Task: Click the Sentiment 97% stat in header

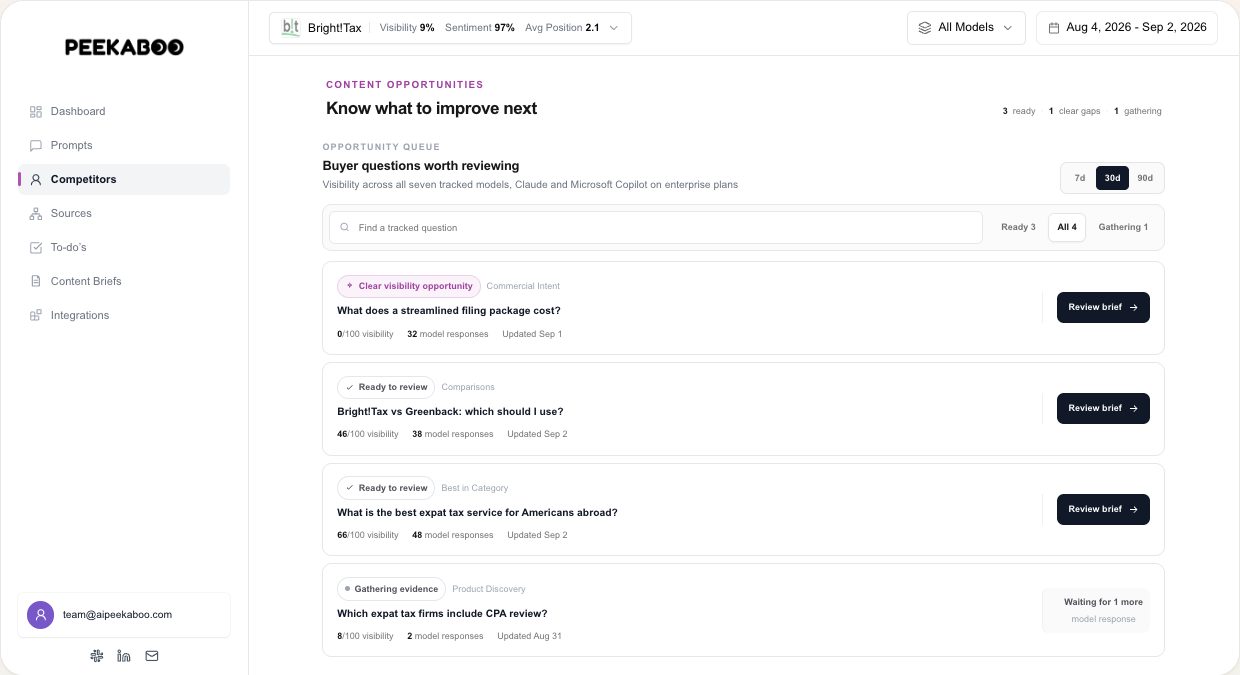Action: coord(480,28)
